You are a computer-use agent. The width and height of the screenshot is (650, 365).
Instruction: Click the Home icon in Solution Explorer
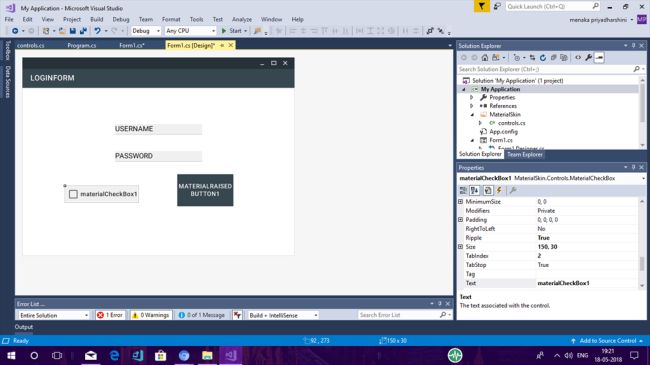(485, 58)
